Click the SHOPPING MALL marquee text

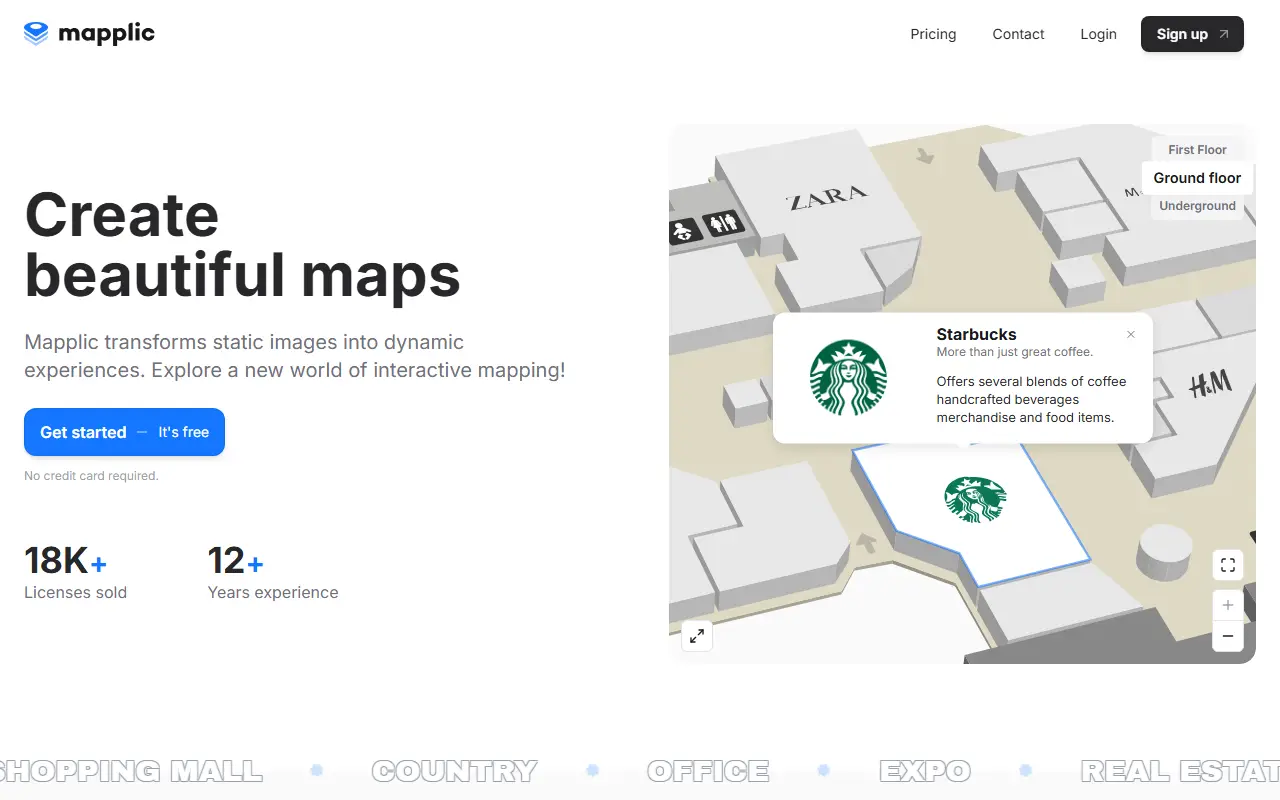131,771
